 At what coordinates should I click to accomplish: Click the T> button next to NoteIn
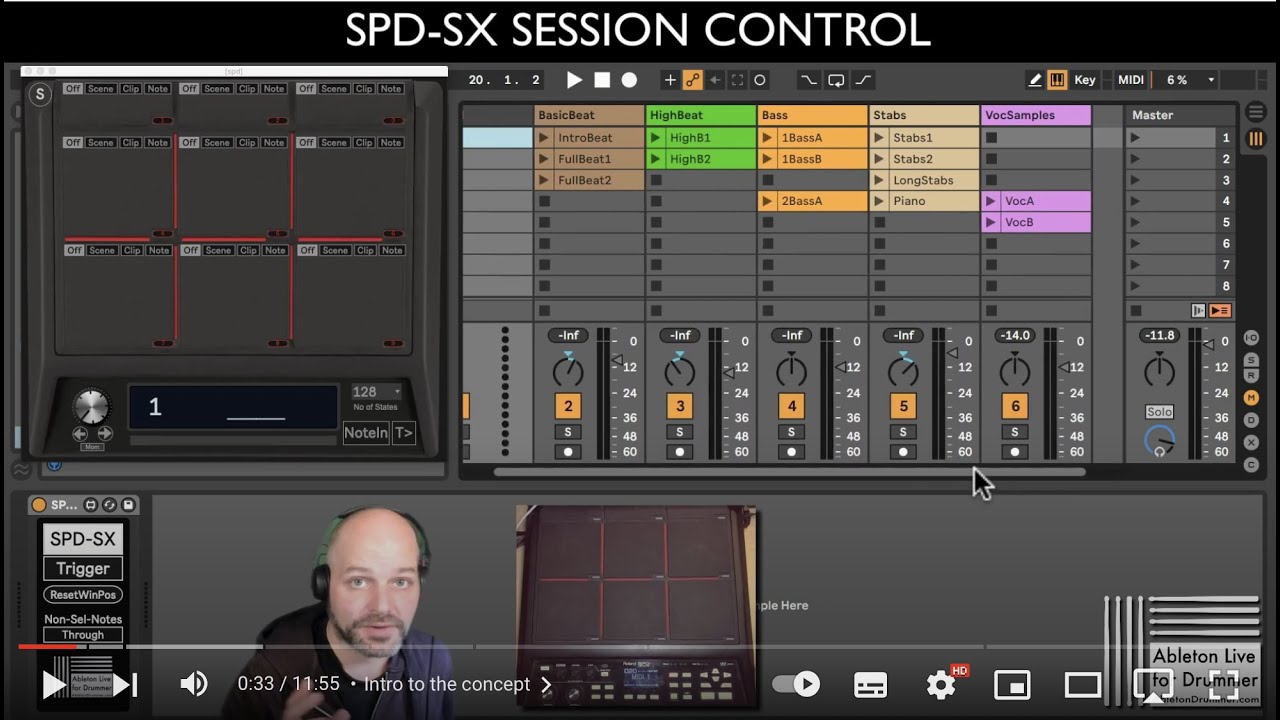(x=403, y=433)
